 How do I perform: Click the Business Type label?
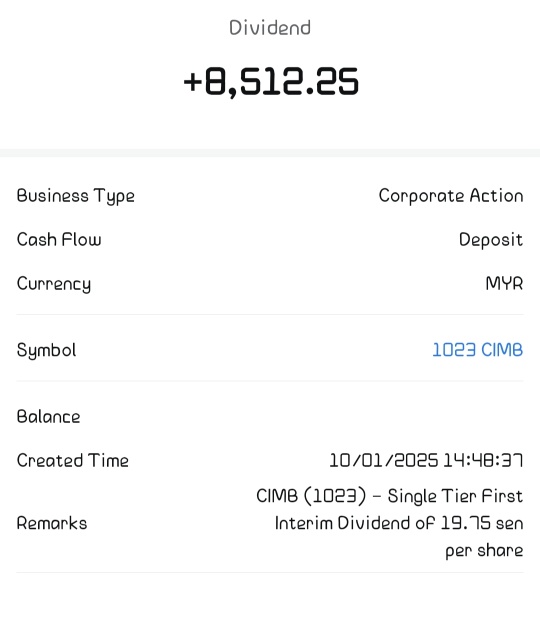click(75, 196)
